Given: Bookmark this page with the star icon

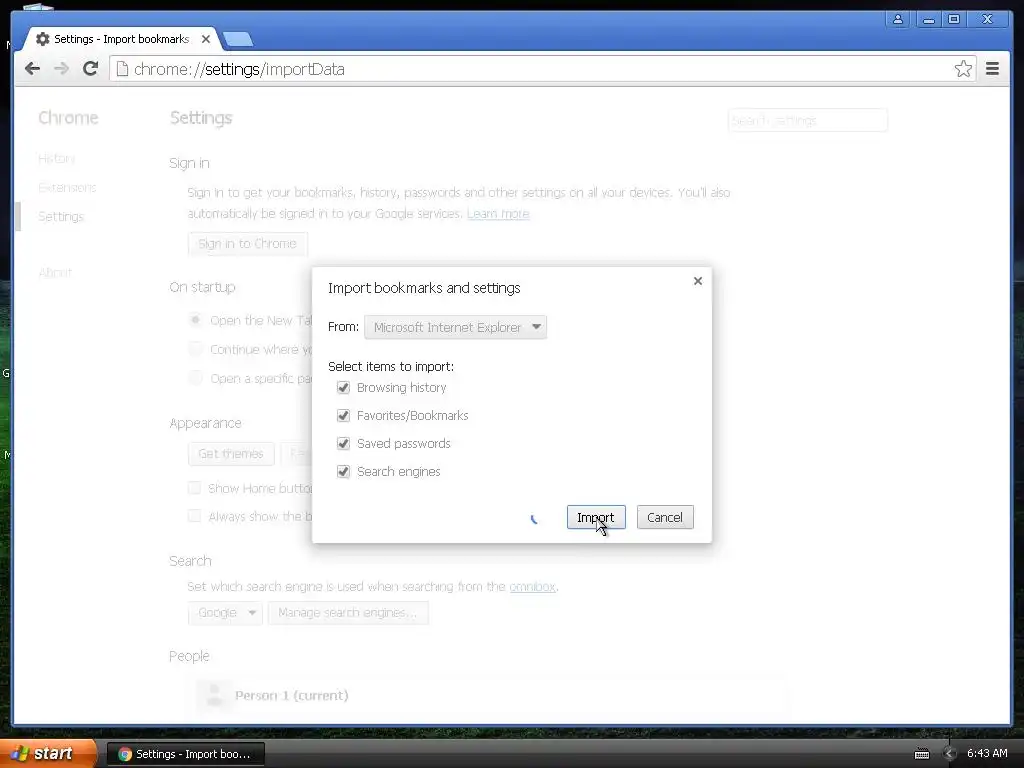Looking at the screenshot, I should (963, 69).
